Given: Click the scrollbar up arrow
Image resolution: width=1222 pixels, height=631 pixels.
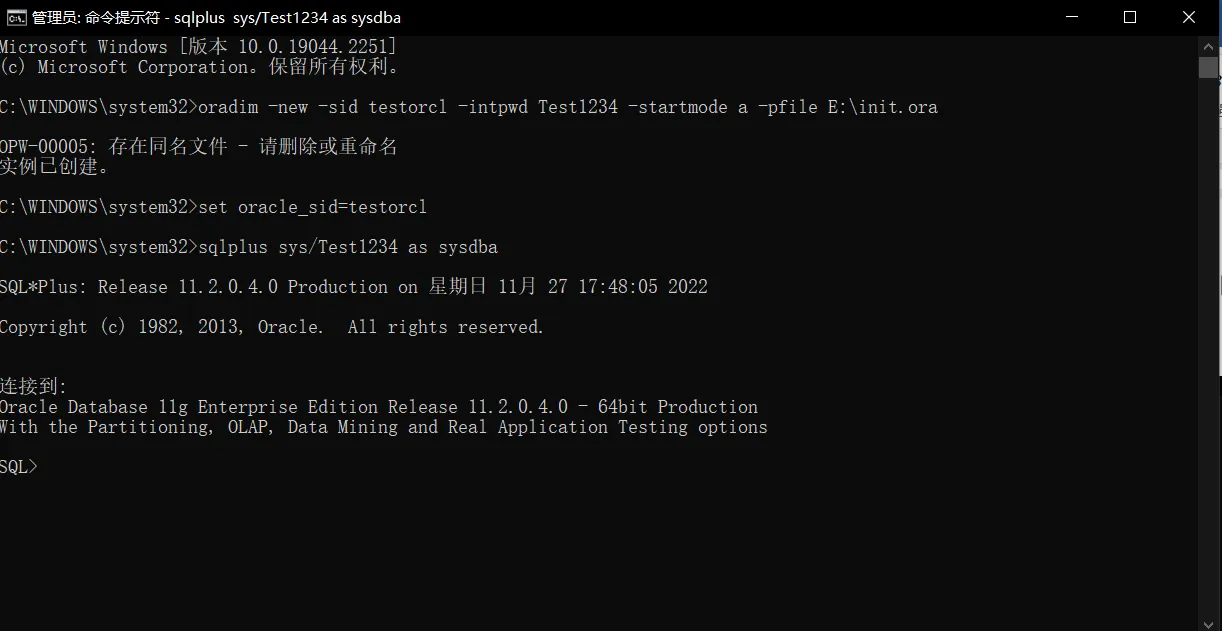Looking at the screenshot, I should [1208, 46].
